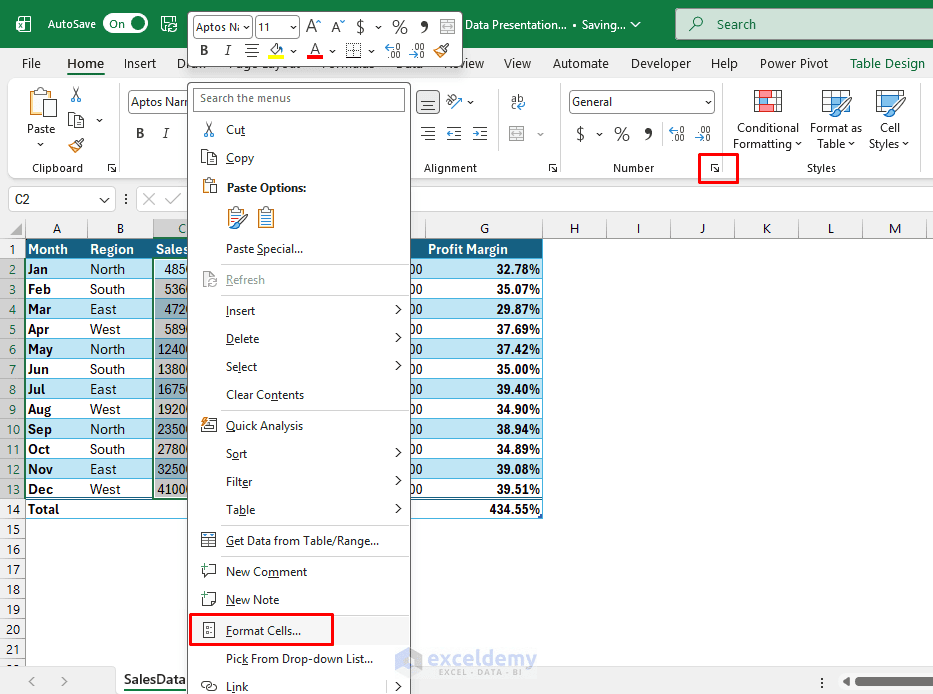Screen dimensions: 933x694
Task: Select the SalesData sheet tab
Action: coord(154,680)
